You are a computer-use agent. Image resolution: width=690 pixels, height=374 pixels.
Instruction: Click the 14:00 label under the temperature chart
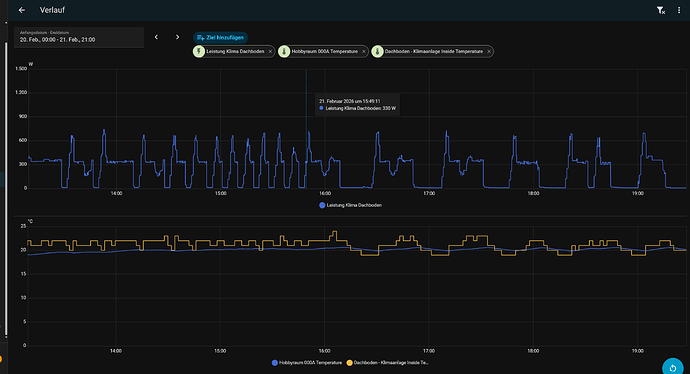pos(116,351)
